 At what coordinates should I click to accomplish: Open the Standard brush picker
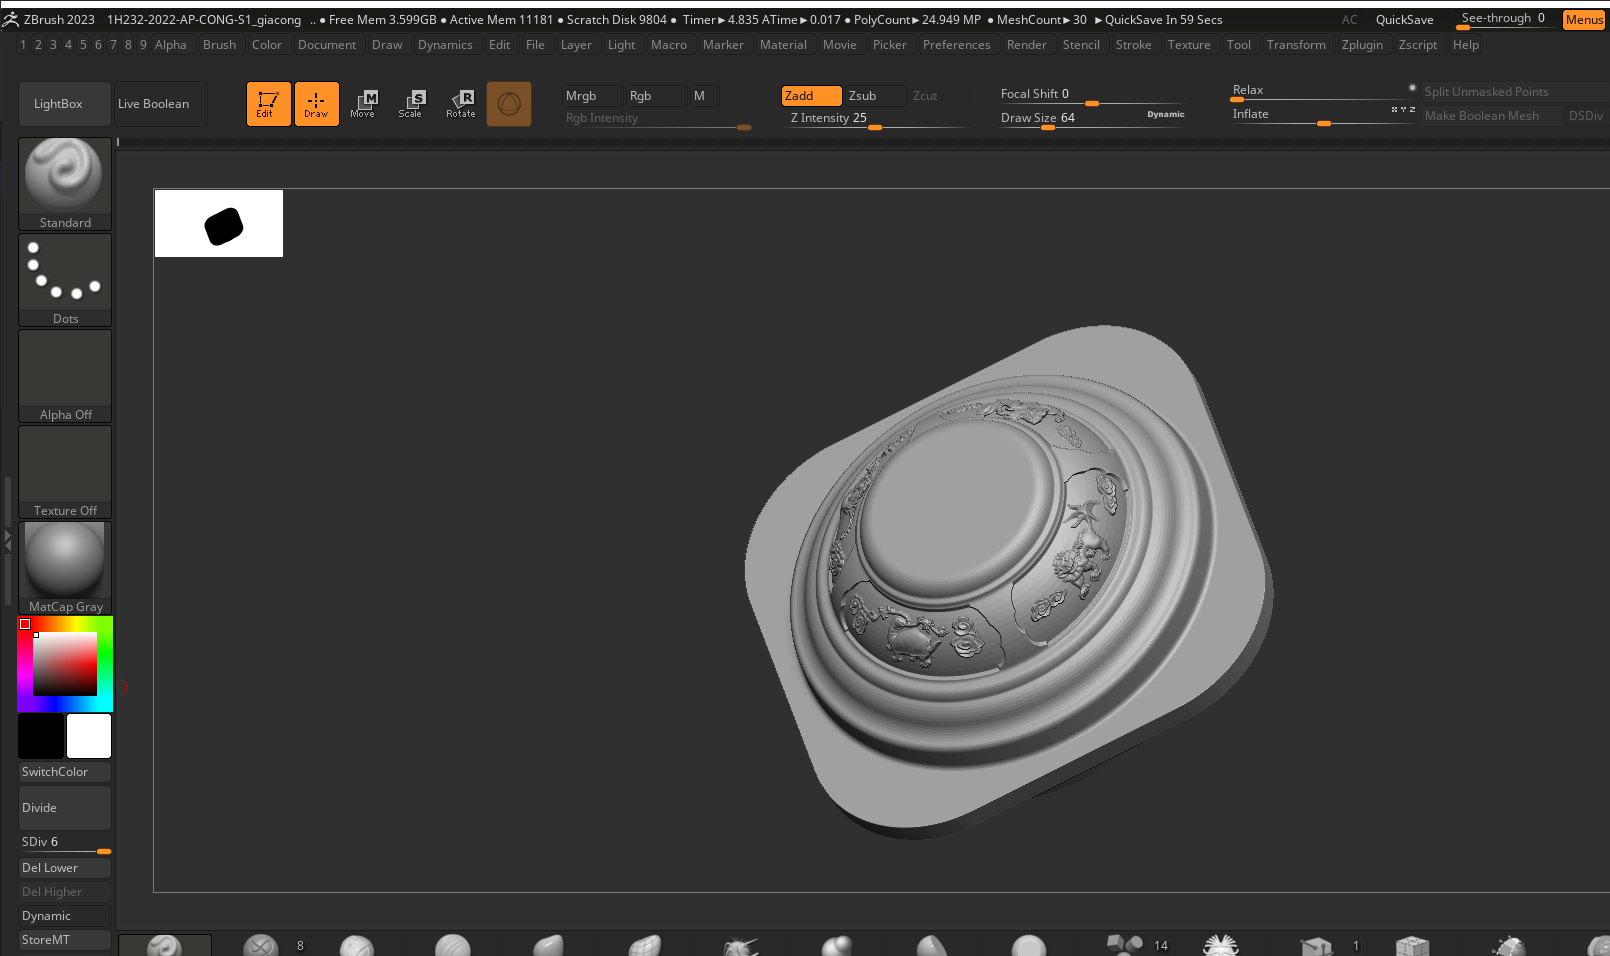coord(65,183)
